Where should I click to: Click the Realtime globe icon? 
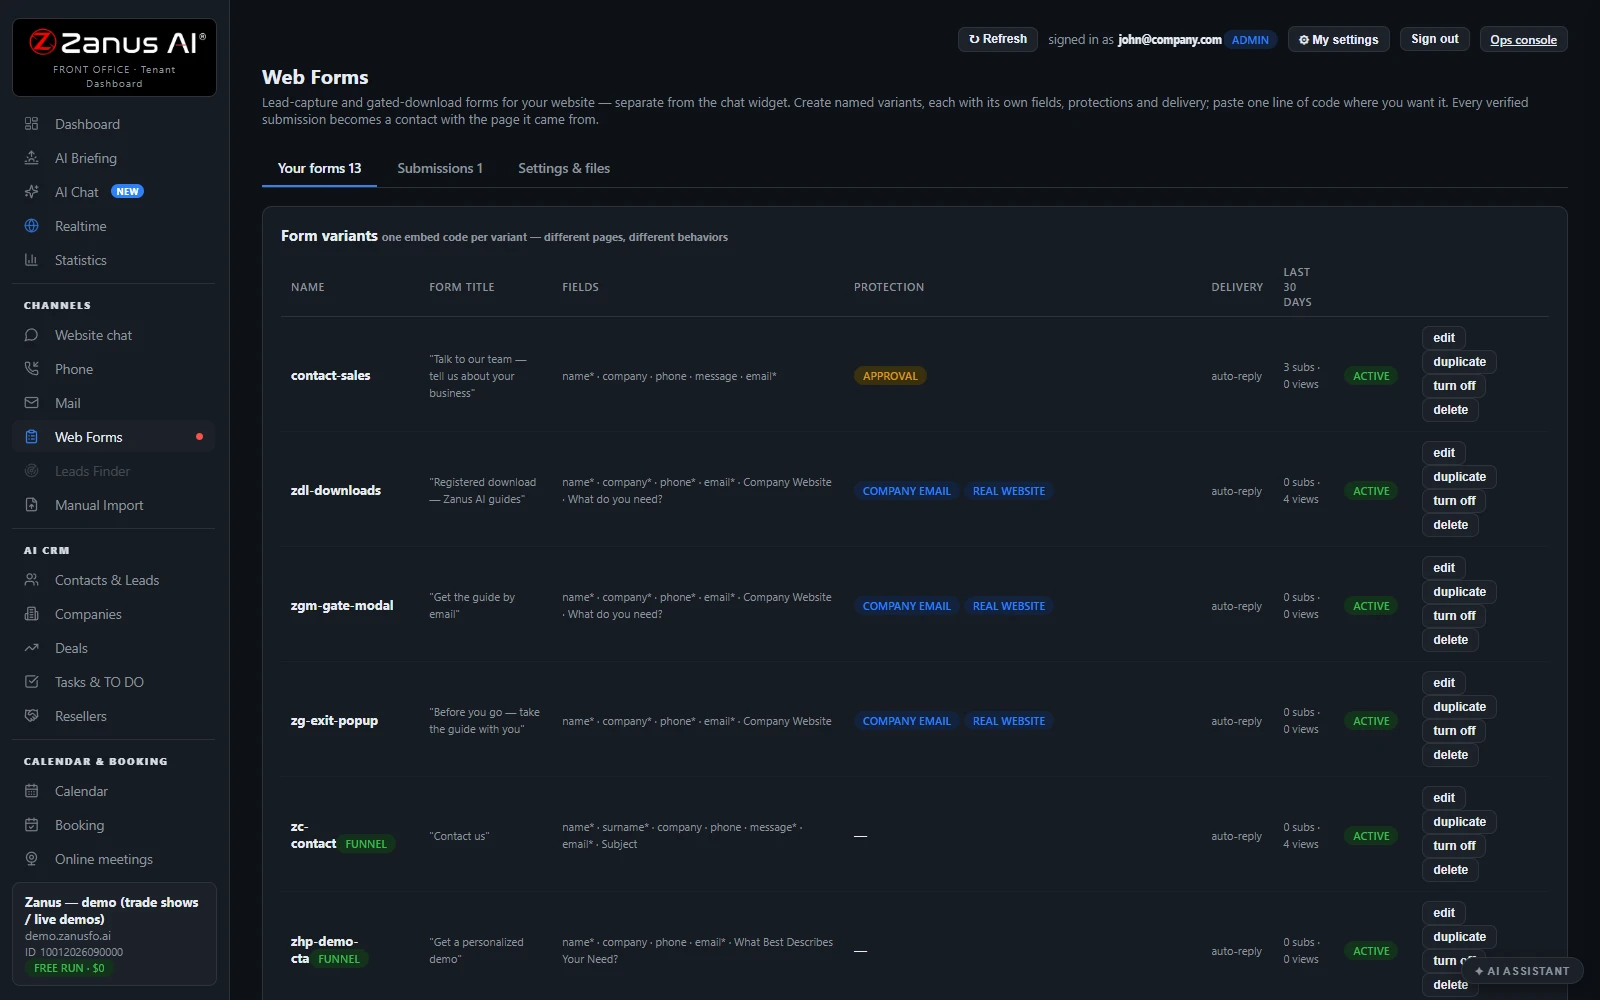pyautogui.click(x=31, y=226)
